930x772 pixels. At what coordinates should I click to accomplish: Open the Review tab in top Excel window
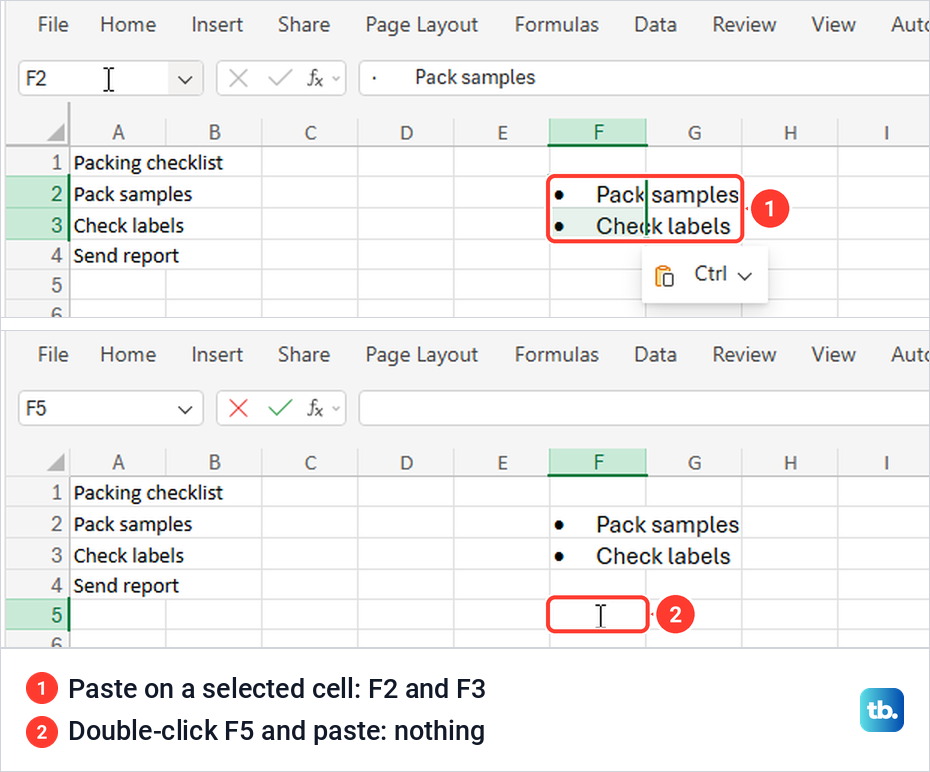tap(744, 24)
